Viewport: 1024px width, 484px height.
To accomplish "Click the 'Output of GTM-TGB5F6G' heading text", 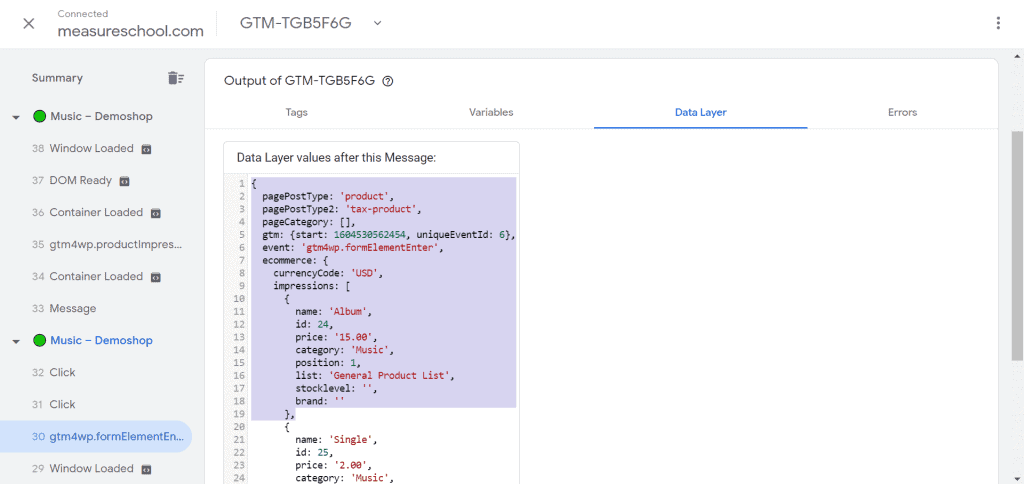I will pos(300,81).
